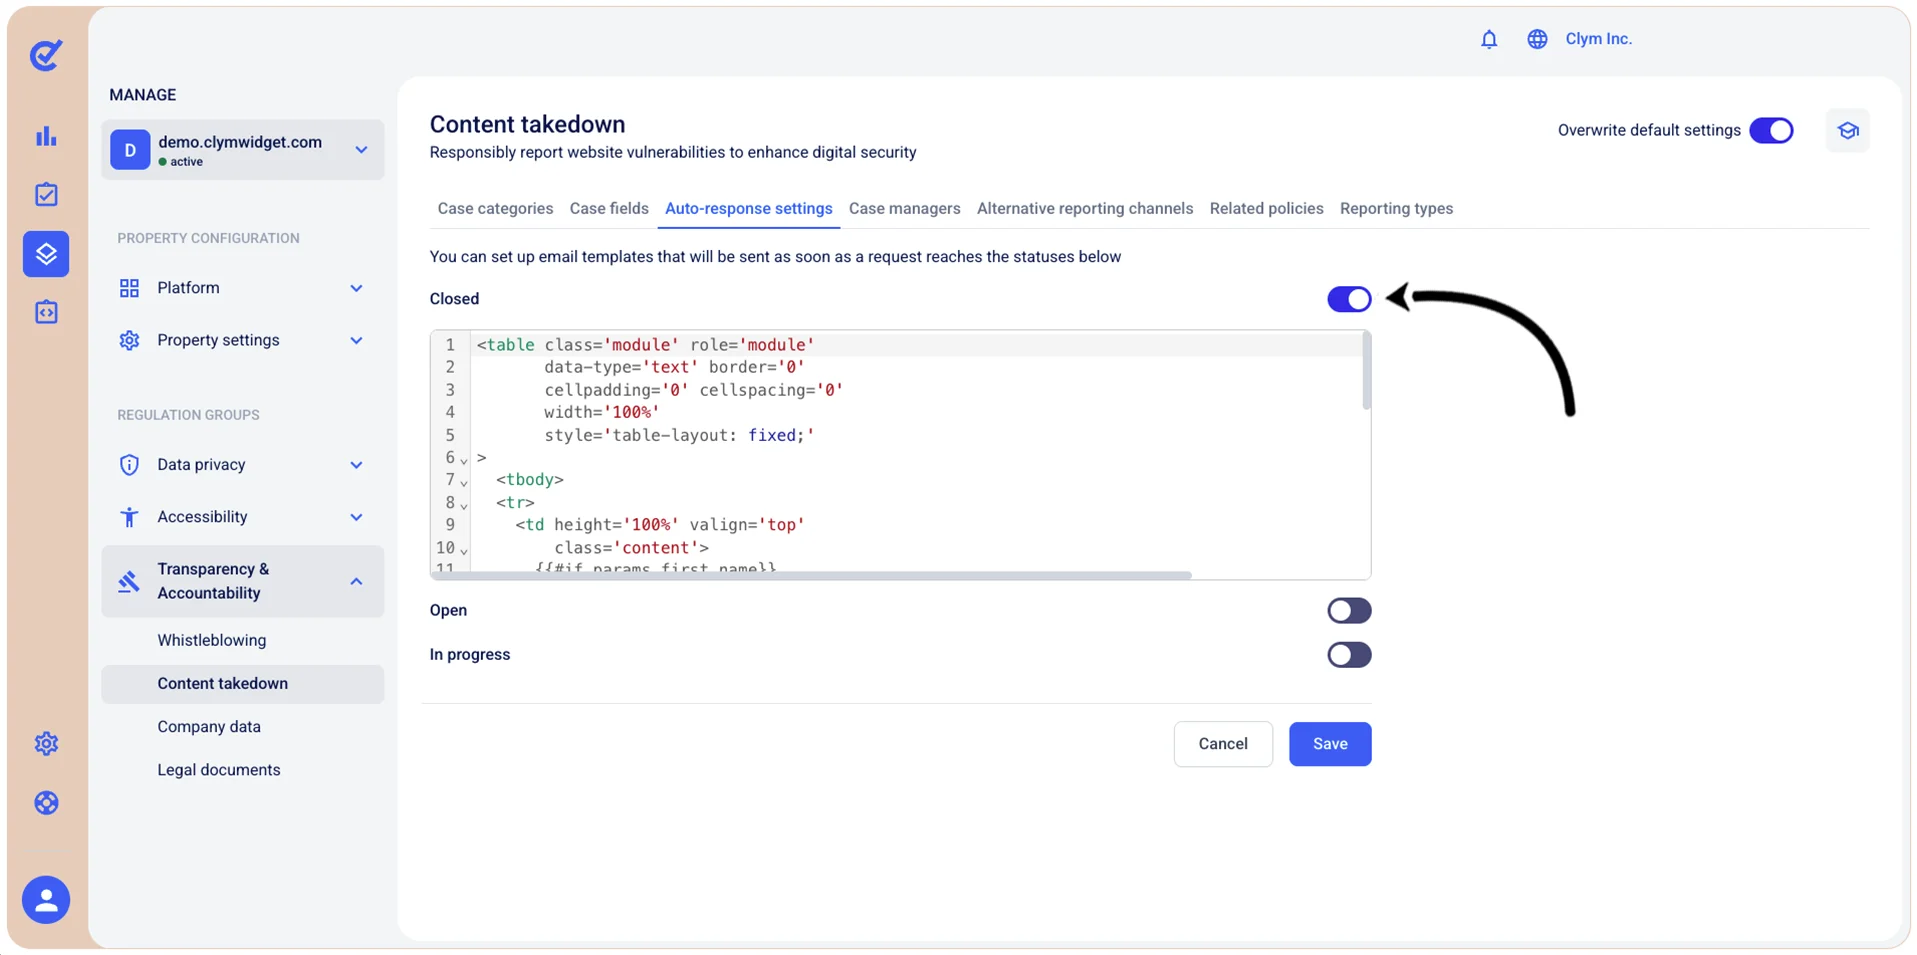This screenshot has height=955, width=1917.
Task: Click the Save button
Action: (1330, 744)
